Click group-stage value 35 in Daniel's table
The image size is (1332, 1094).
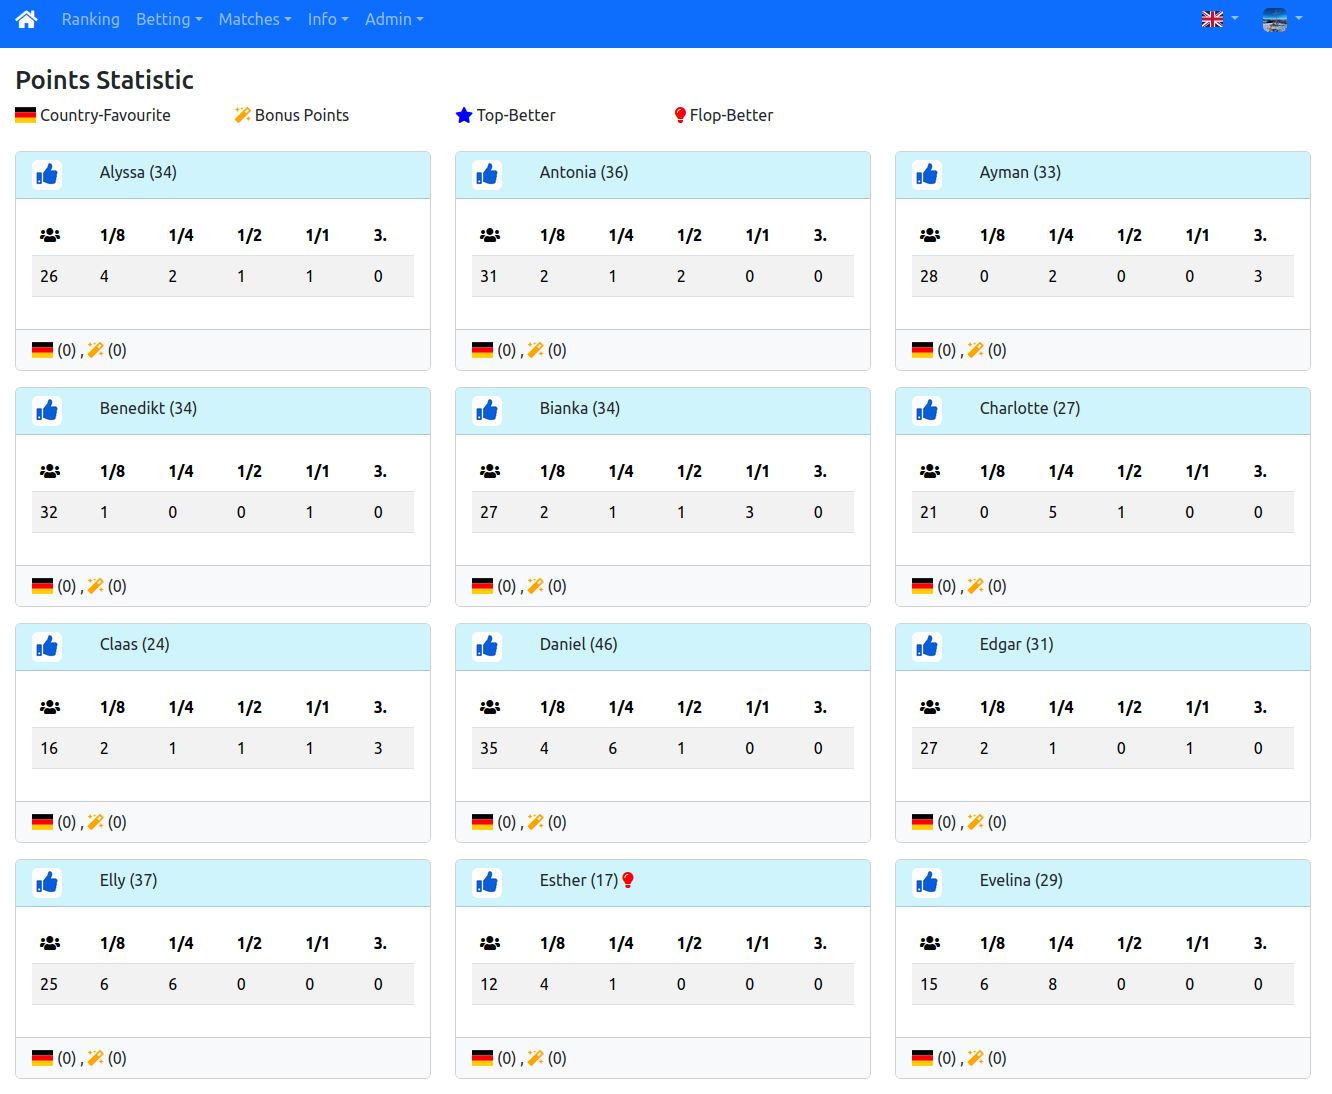point(489,748)
